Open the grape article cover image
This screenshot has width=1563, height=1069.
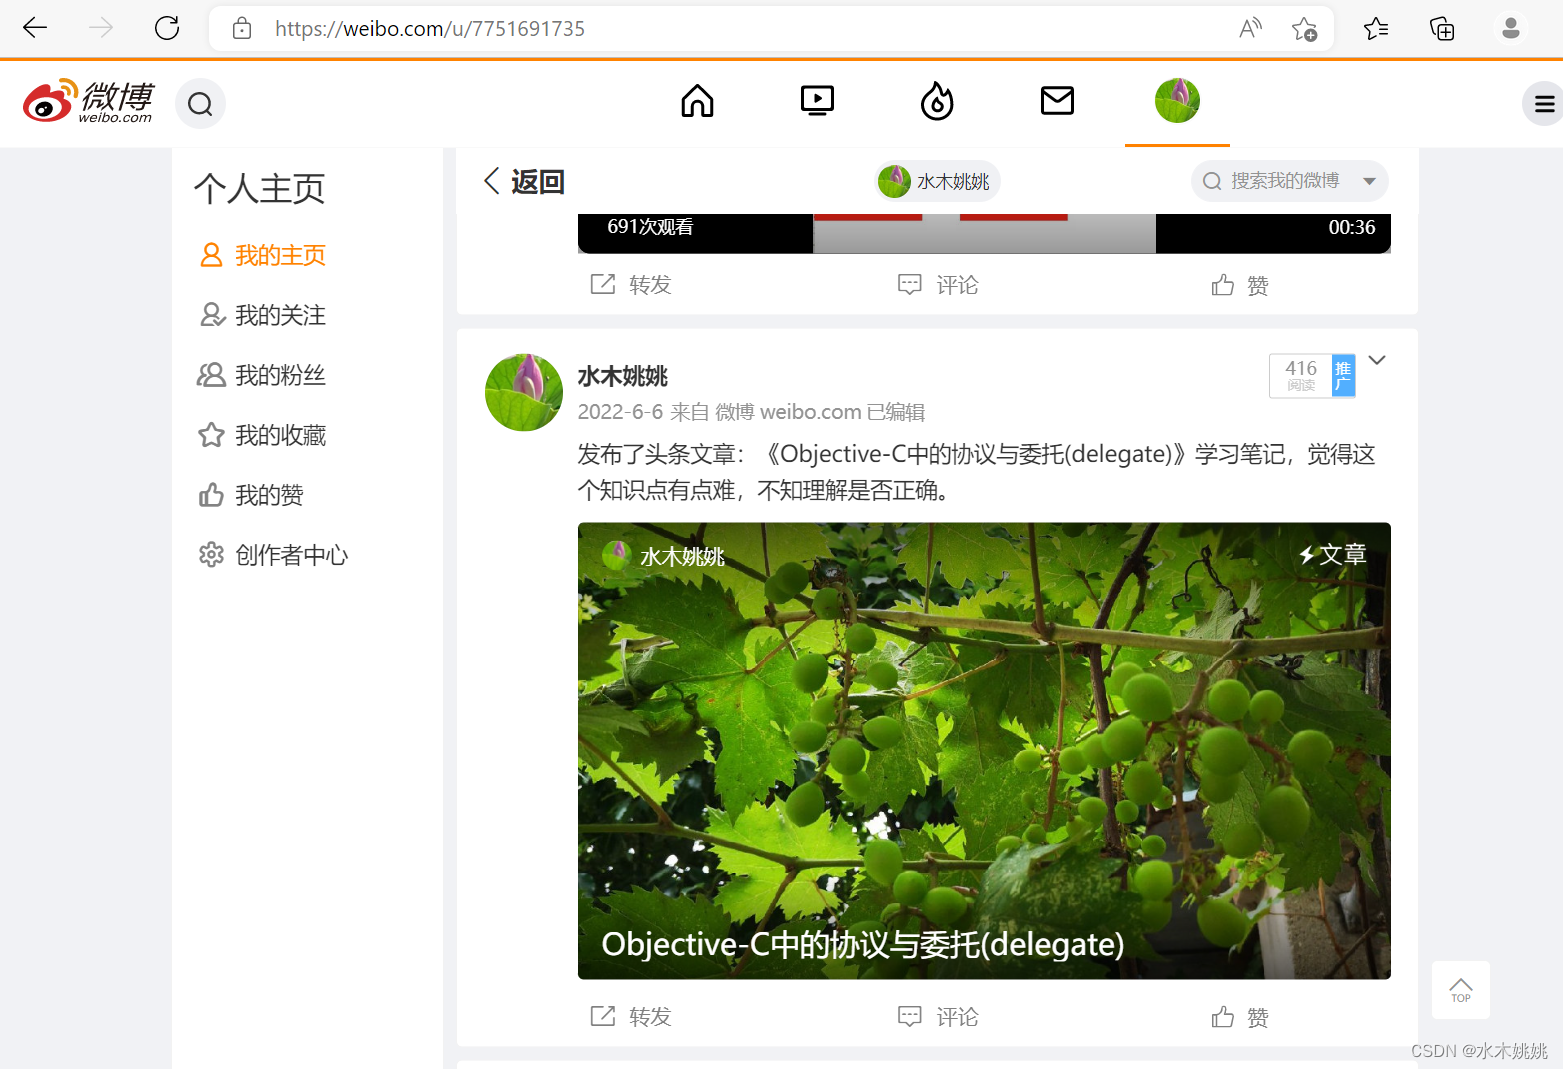point(984,751)
